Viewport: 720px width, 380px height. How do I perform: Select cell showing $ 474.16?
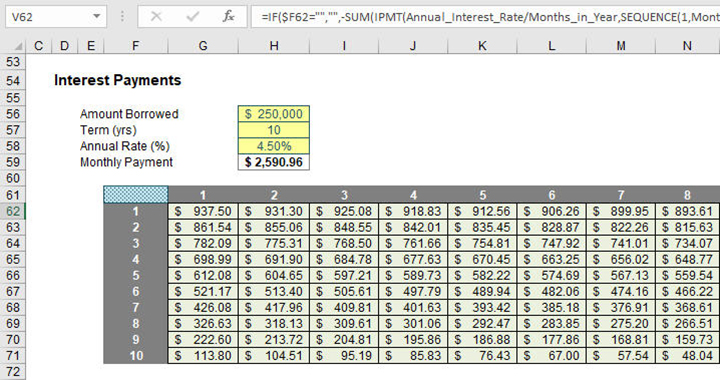(x=621, y=291)
